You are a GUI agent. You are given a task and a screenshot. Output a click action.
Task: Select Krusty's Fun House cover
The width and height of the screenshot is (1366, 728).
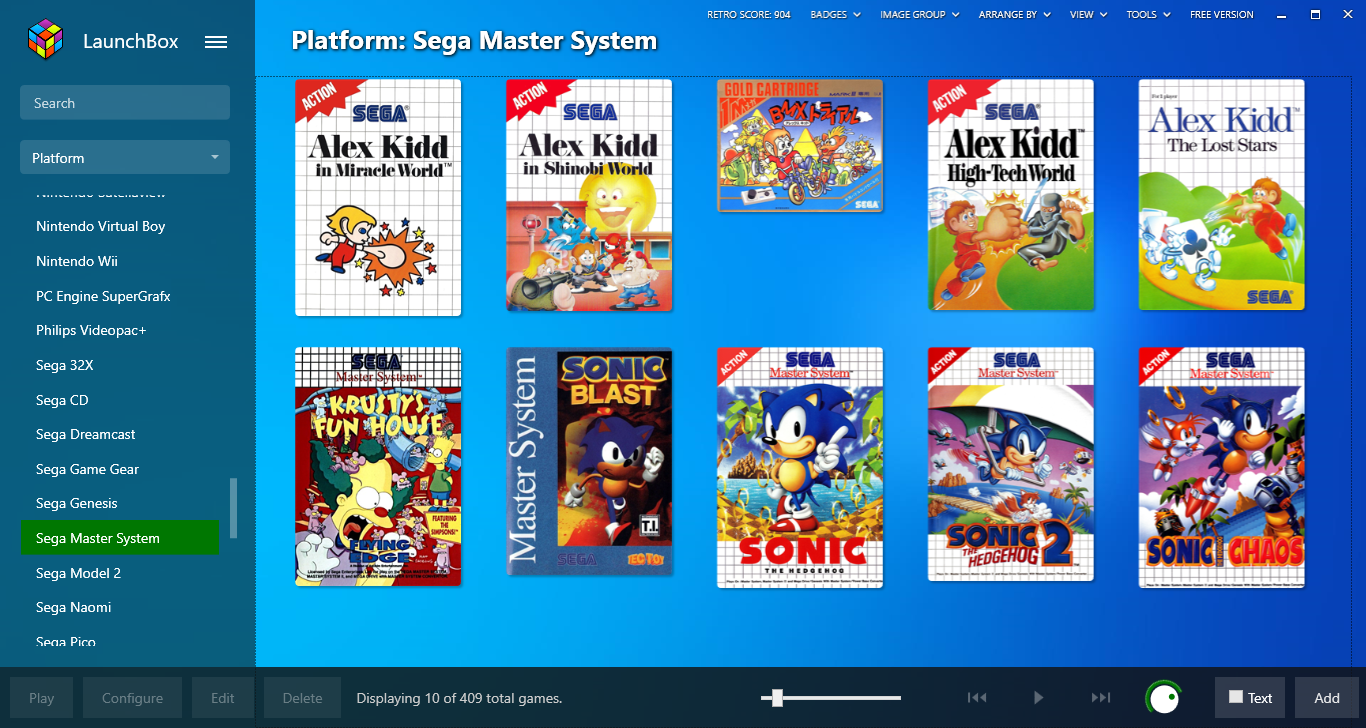pos(378,467)
